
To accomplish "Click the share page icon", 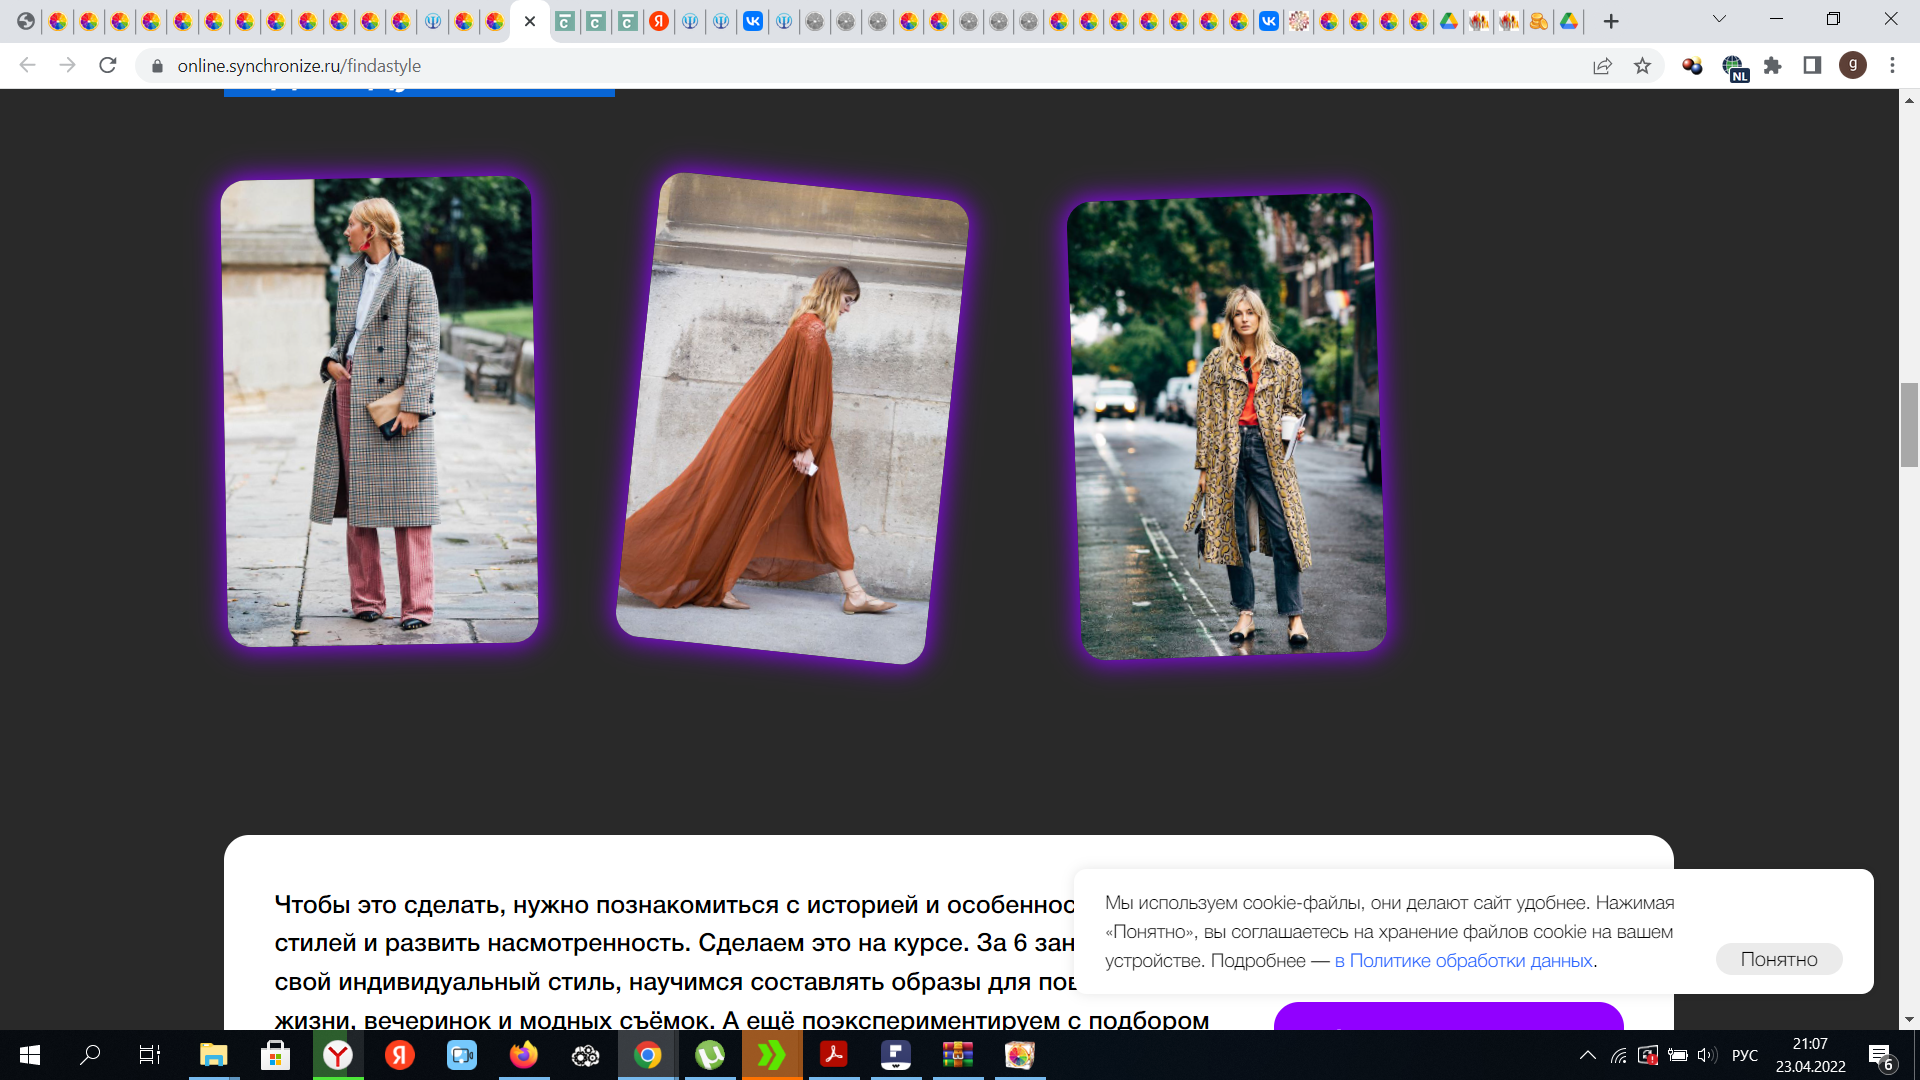I will [x=1602, y=65].
